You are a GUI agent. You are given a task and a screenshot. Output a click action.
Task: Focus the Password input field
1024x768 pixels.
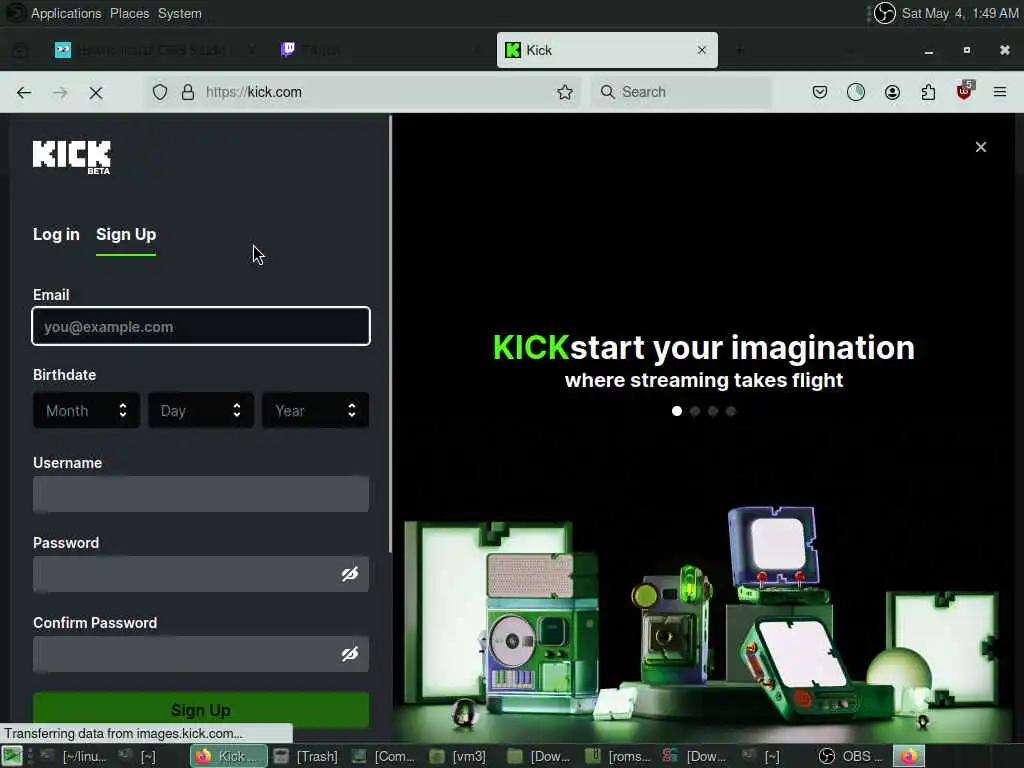pos(201,573)
